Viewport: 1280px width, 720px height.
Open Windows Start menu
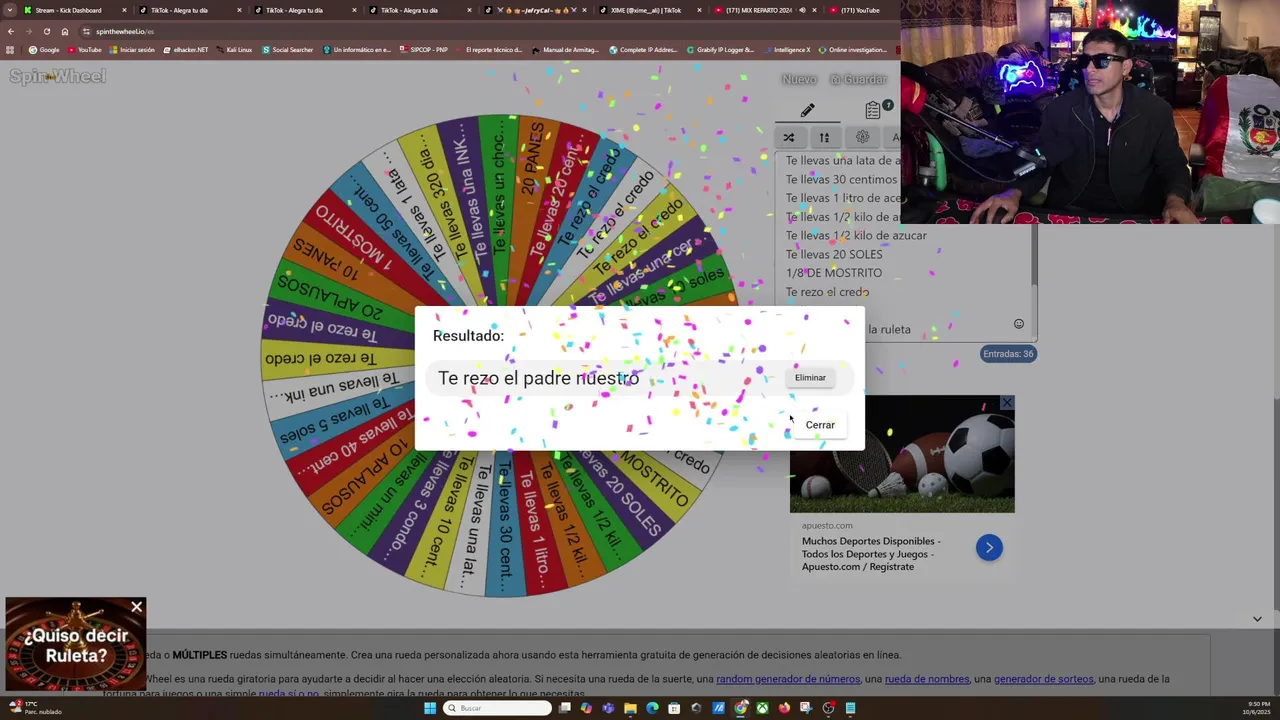(x=430, y=708)
